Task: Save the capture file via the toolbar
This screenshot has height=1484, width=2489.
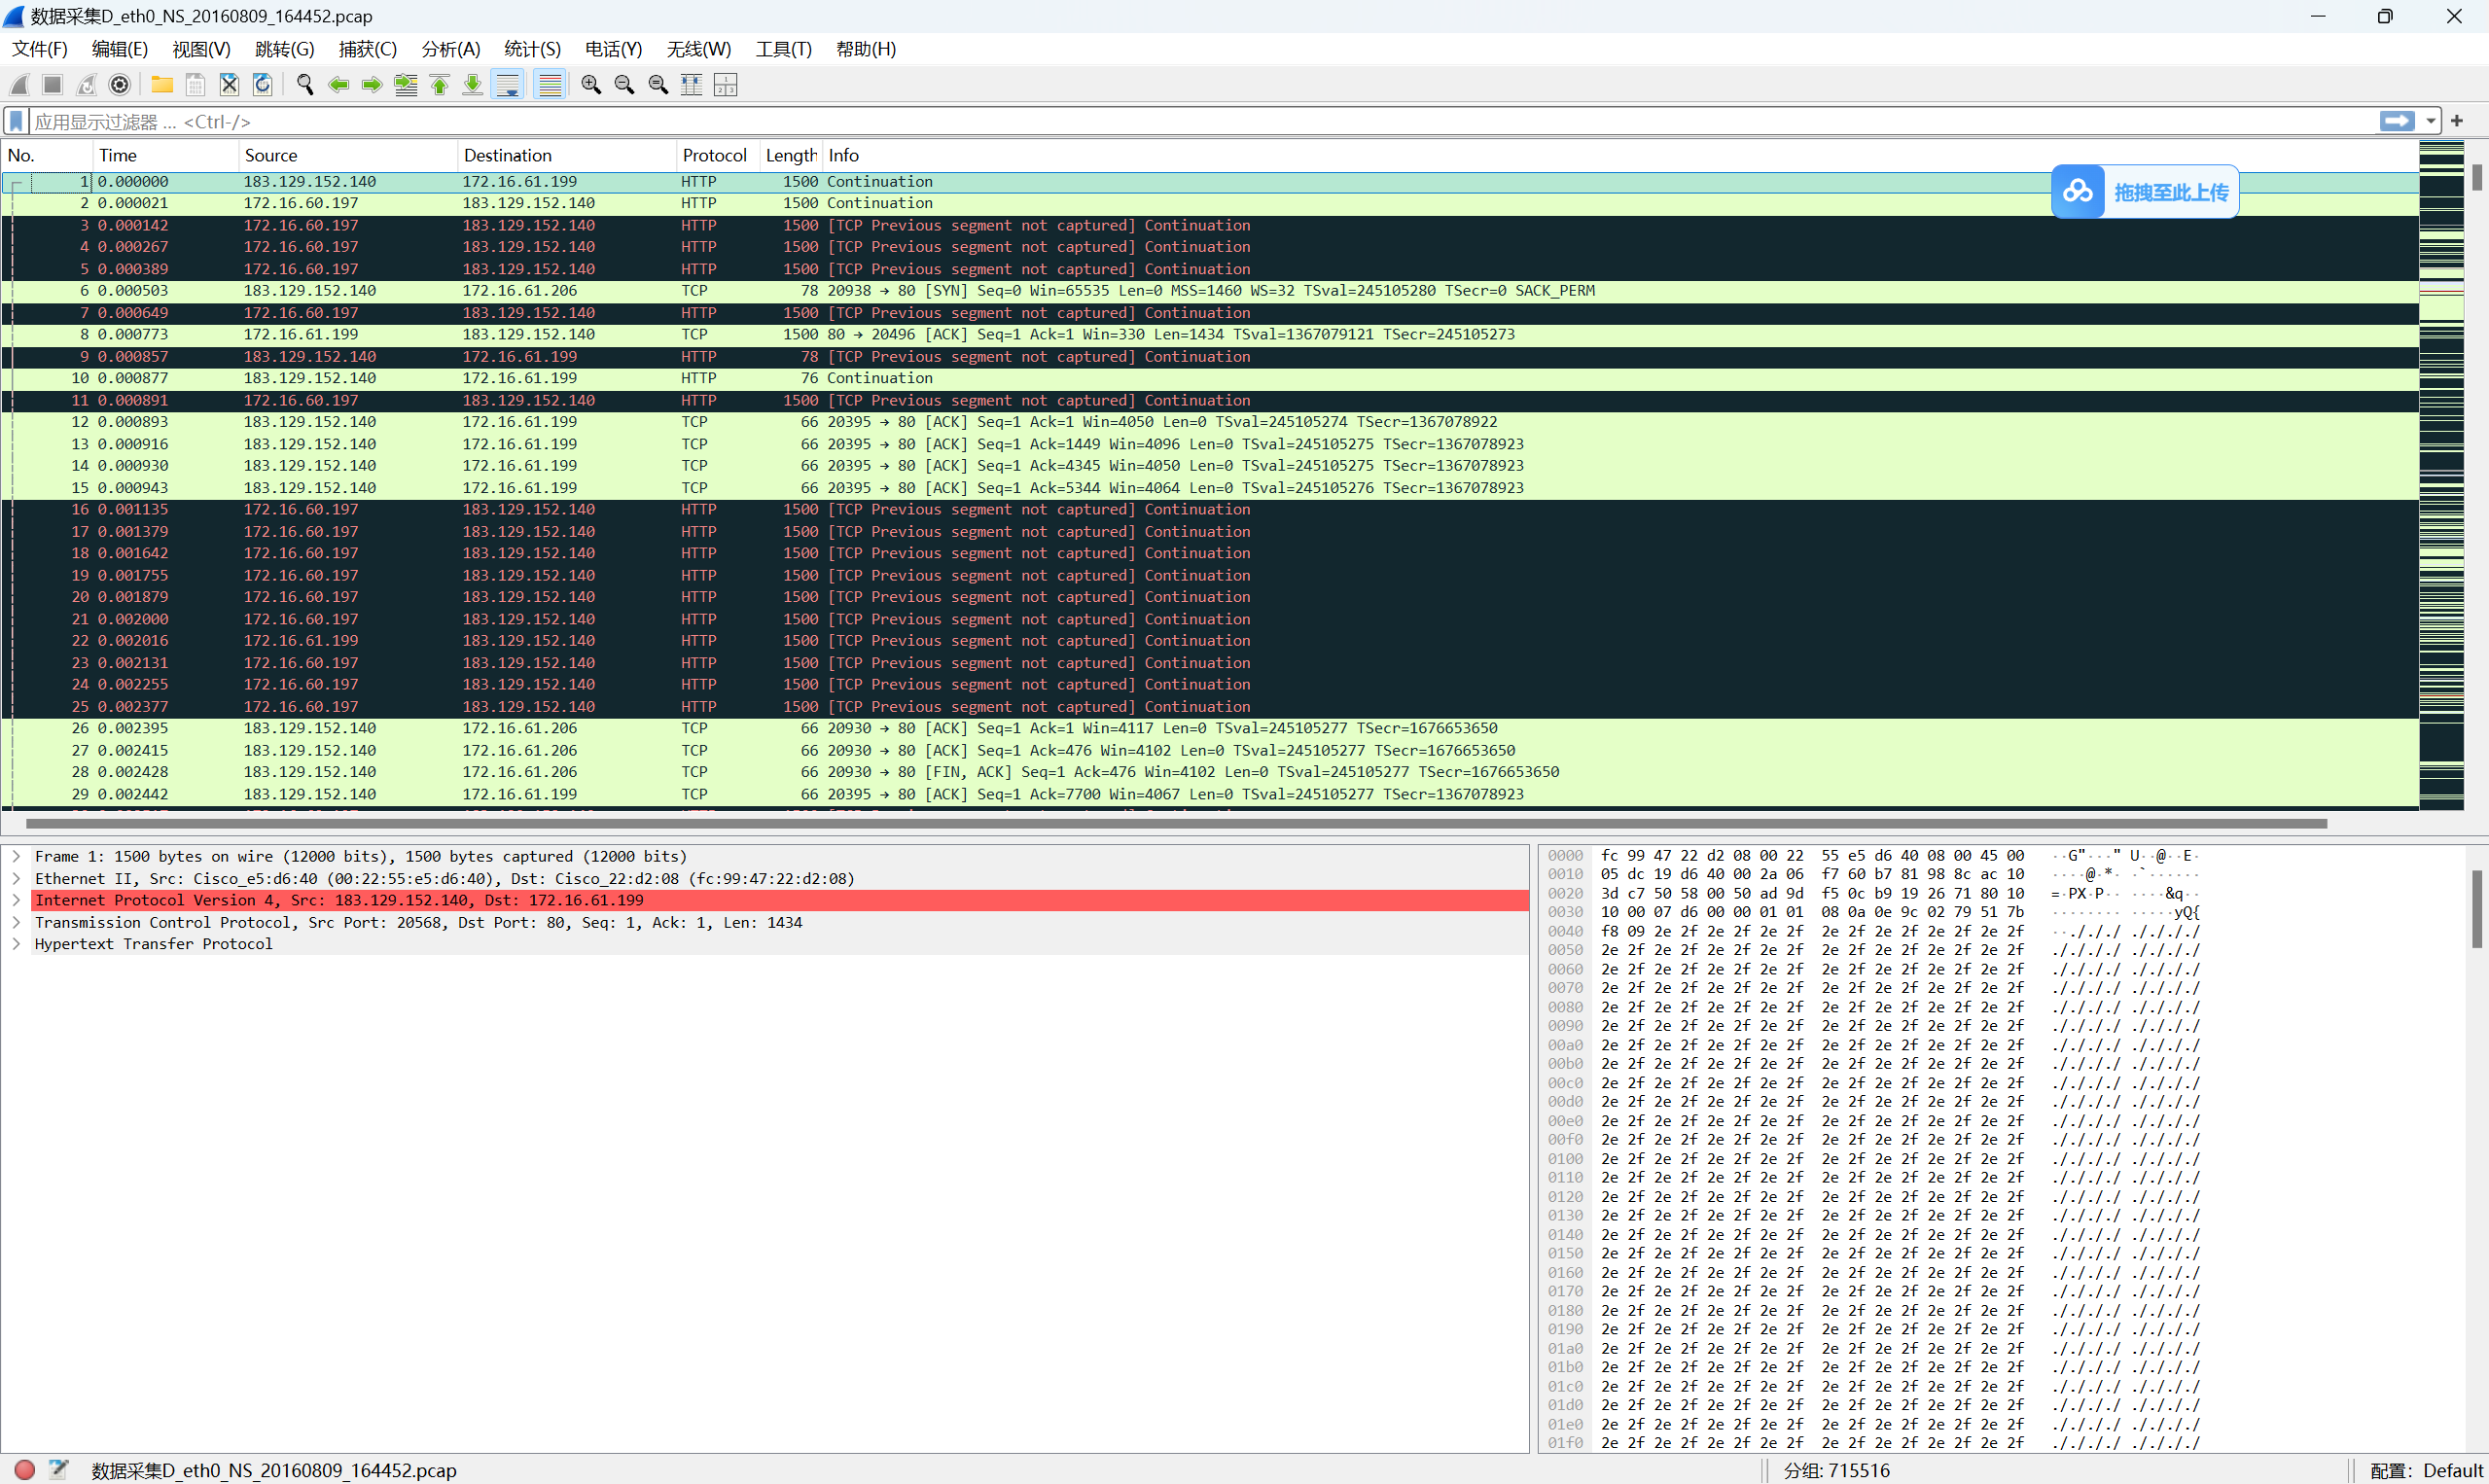Action: [x=196, y=85]
